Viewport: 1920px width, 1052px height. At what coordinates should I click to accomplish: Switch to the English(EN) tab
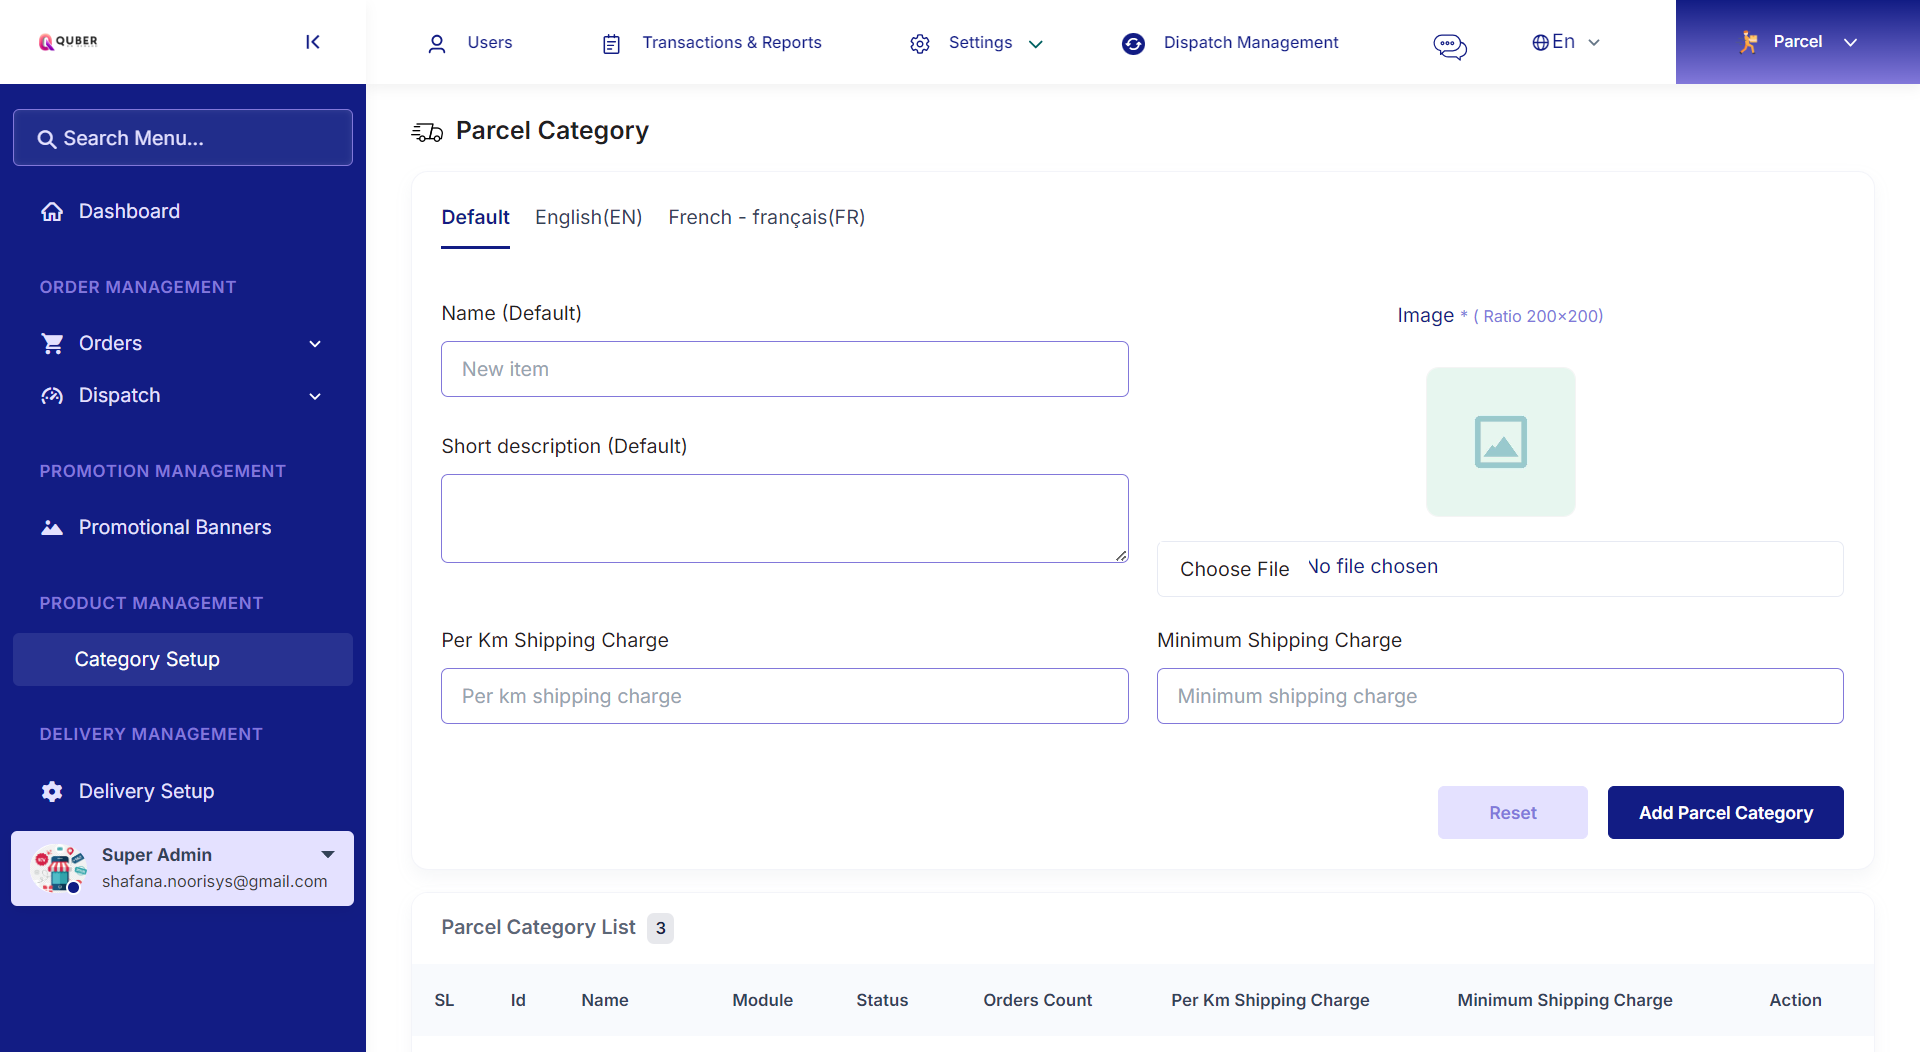pyautogui.click(x=588, y=217)
